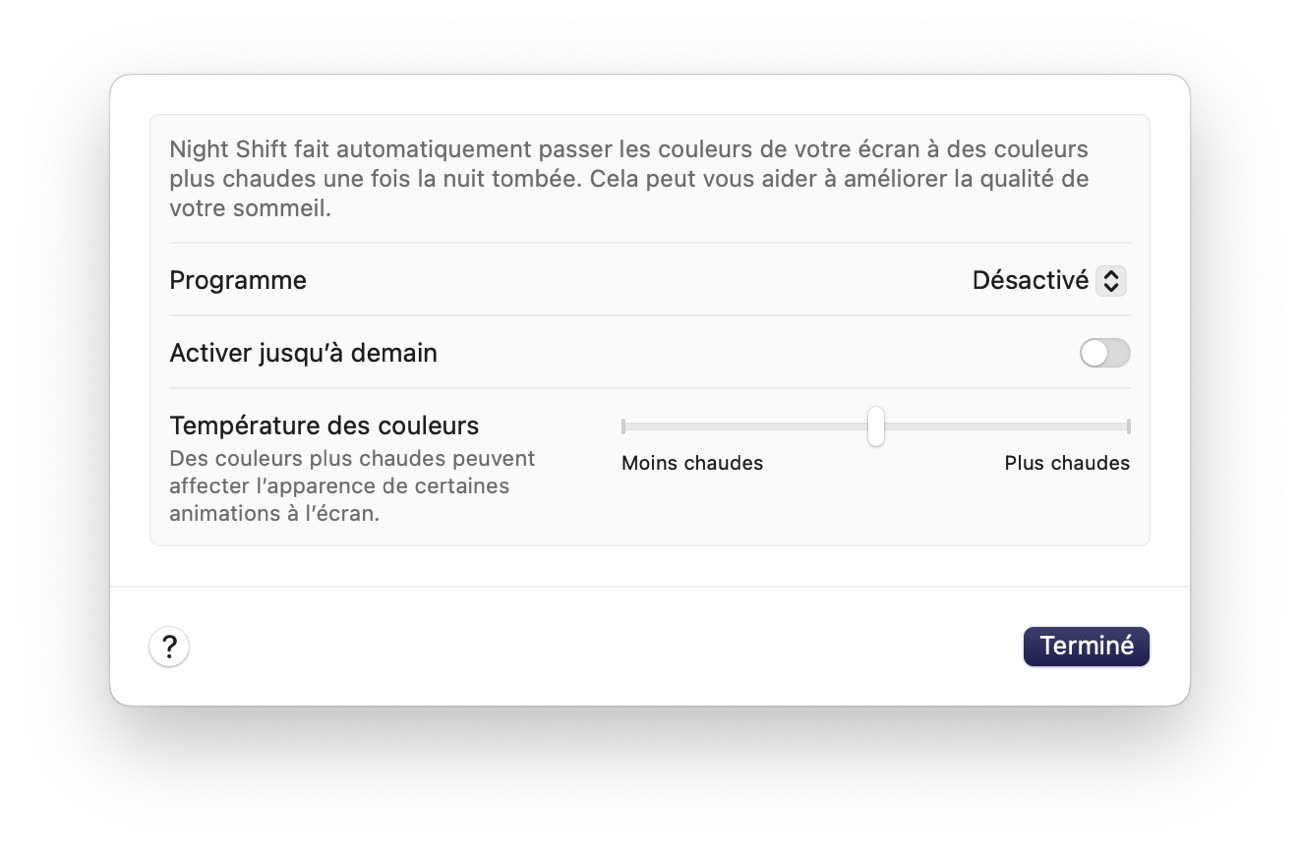Screen dimensions: 1300x851
Task: Open the help question mark button
Action: (169, 647)
